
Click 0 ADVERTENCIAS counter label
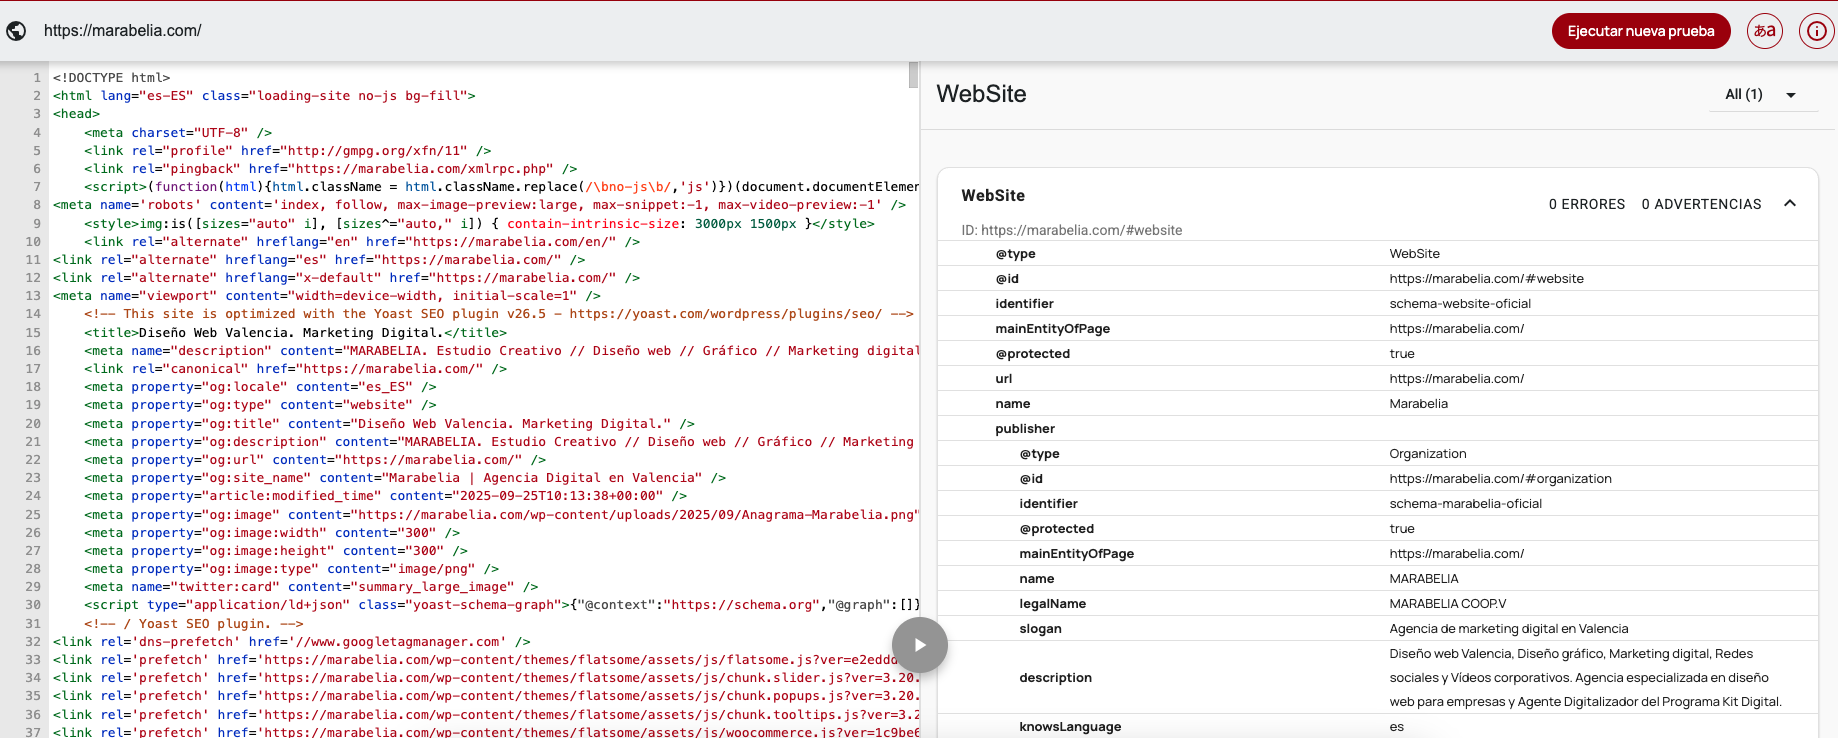[1701, 204]
